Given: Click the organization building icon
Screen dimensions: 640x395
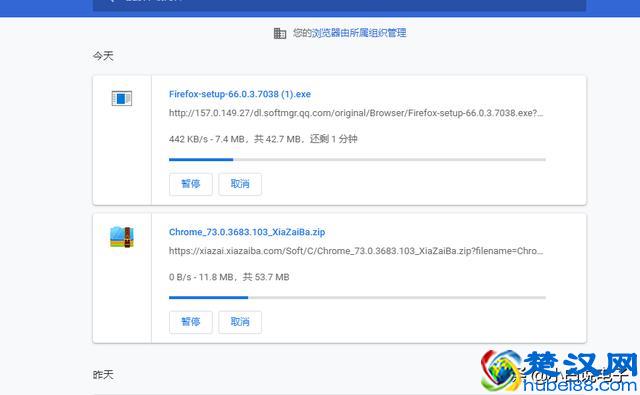Looking at the screenshot, I should coord(280,33).
